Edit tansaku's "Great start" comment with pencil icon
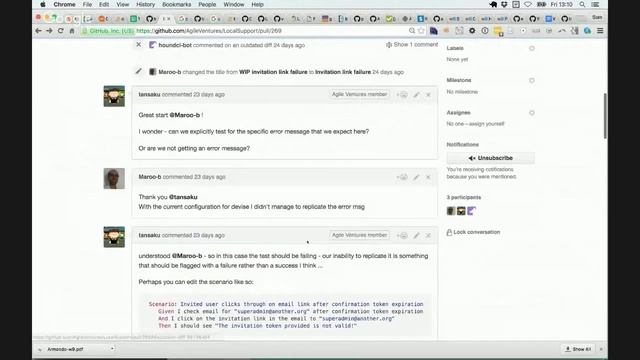The image size is (640, 360). (x=416, y=95)
